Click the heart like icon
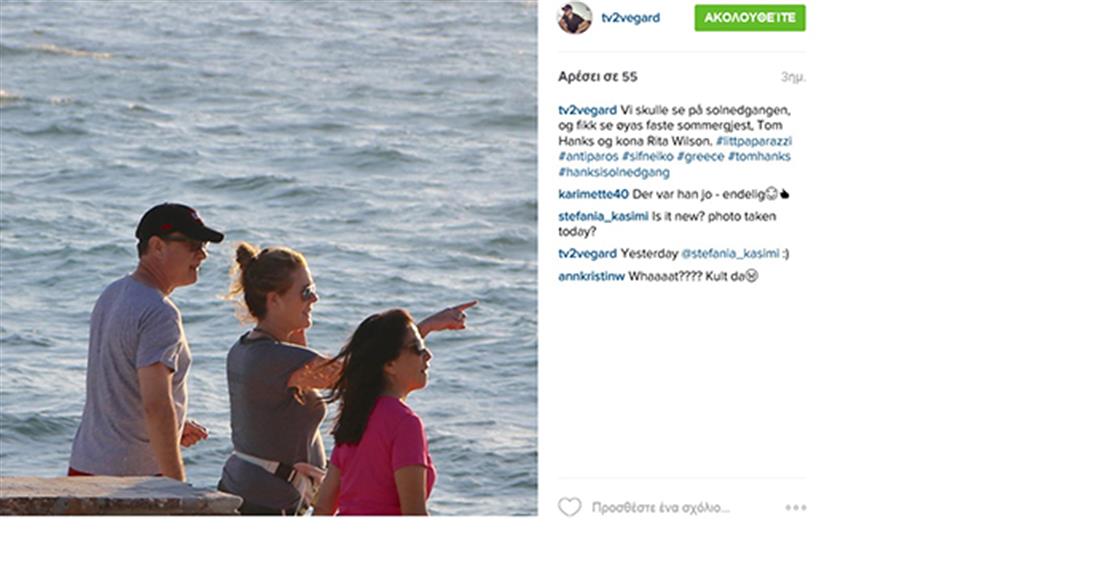 [570, 507]
